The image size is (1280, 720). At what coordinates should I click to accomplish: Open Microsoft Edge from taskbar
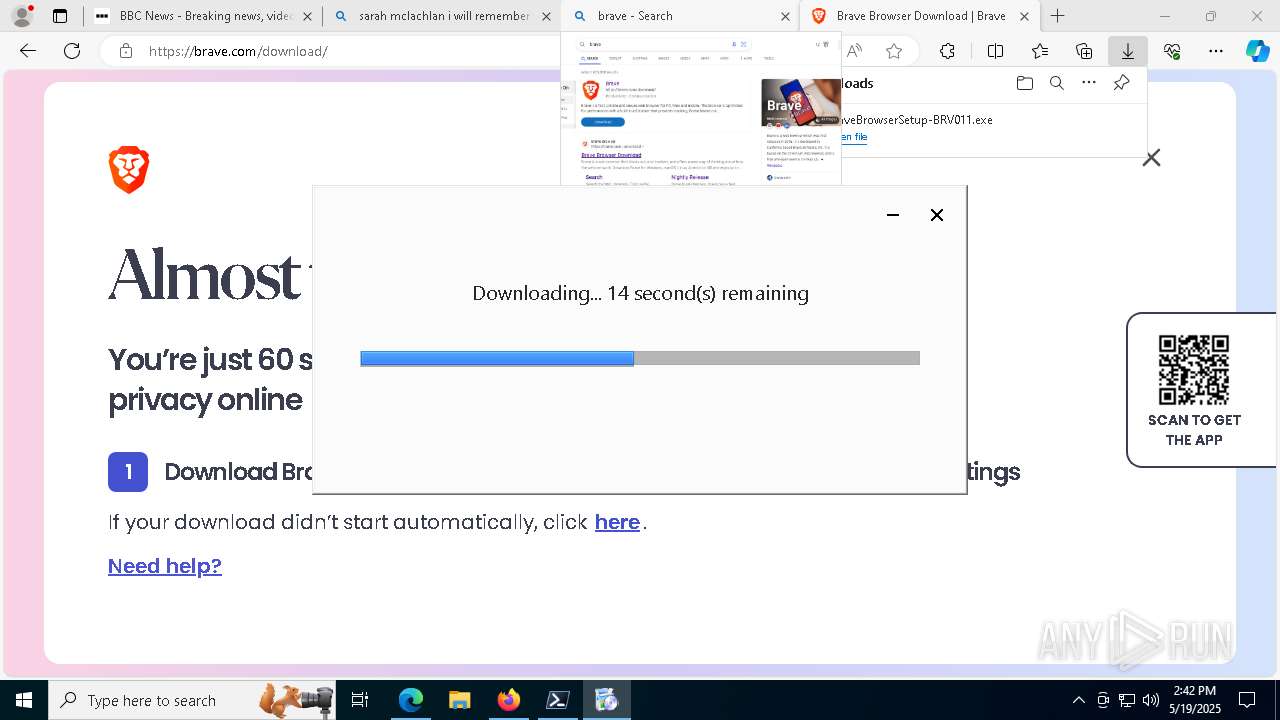[411, 700]
